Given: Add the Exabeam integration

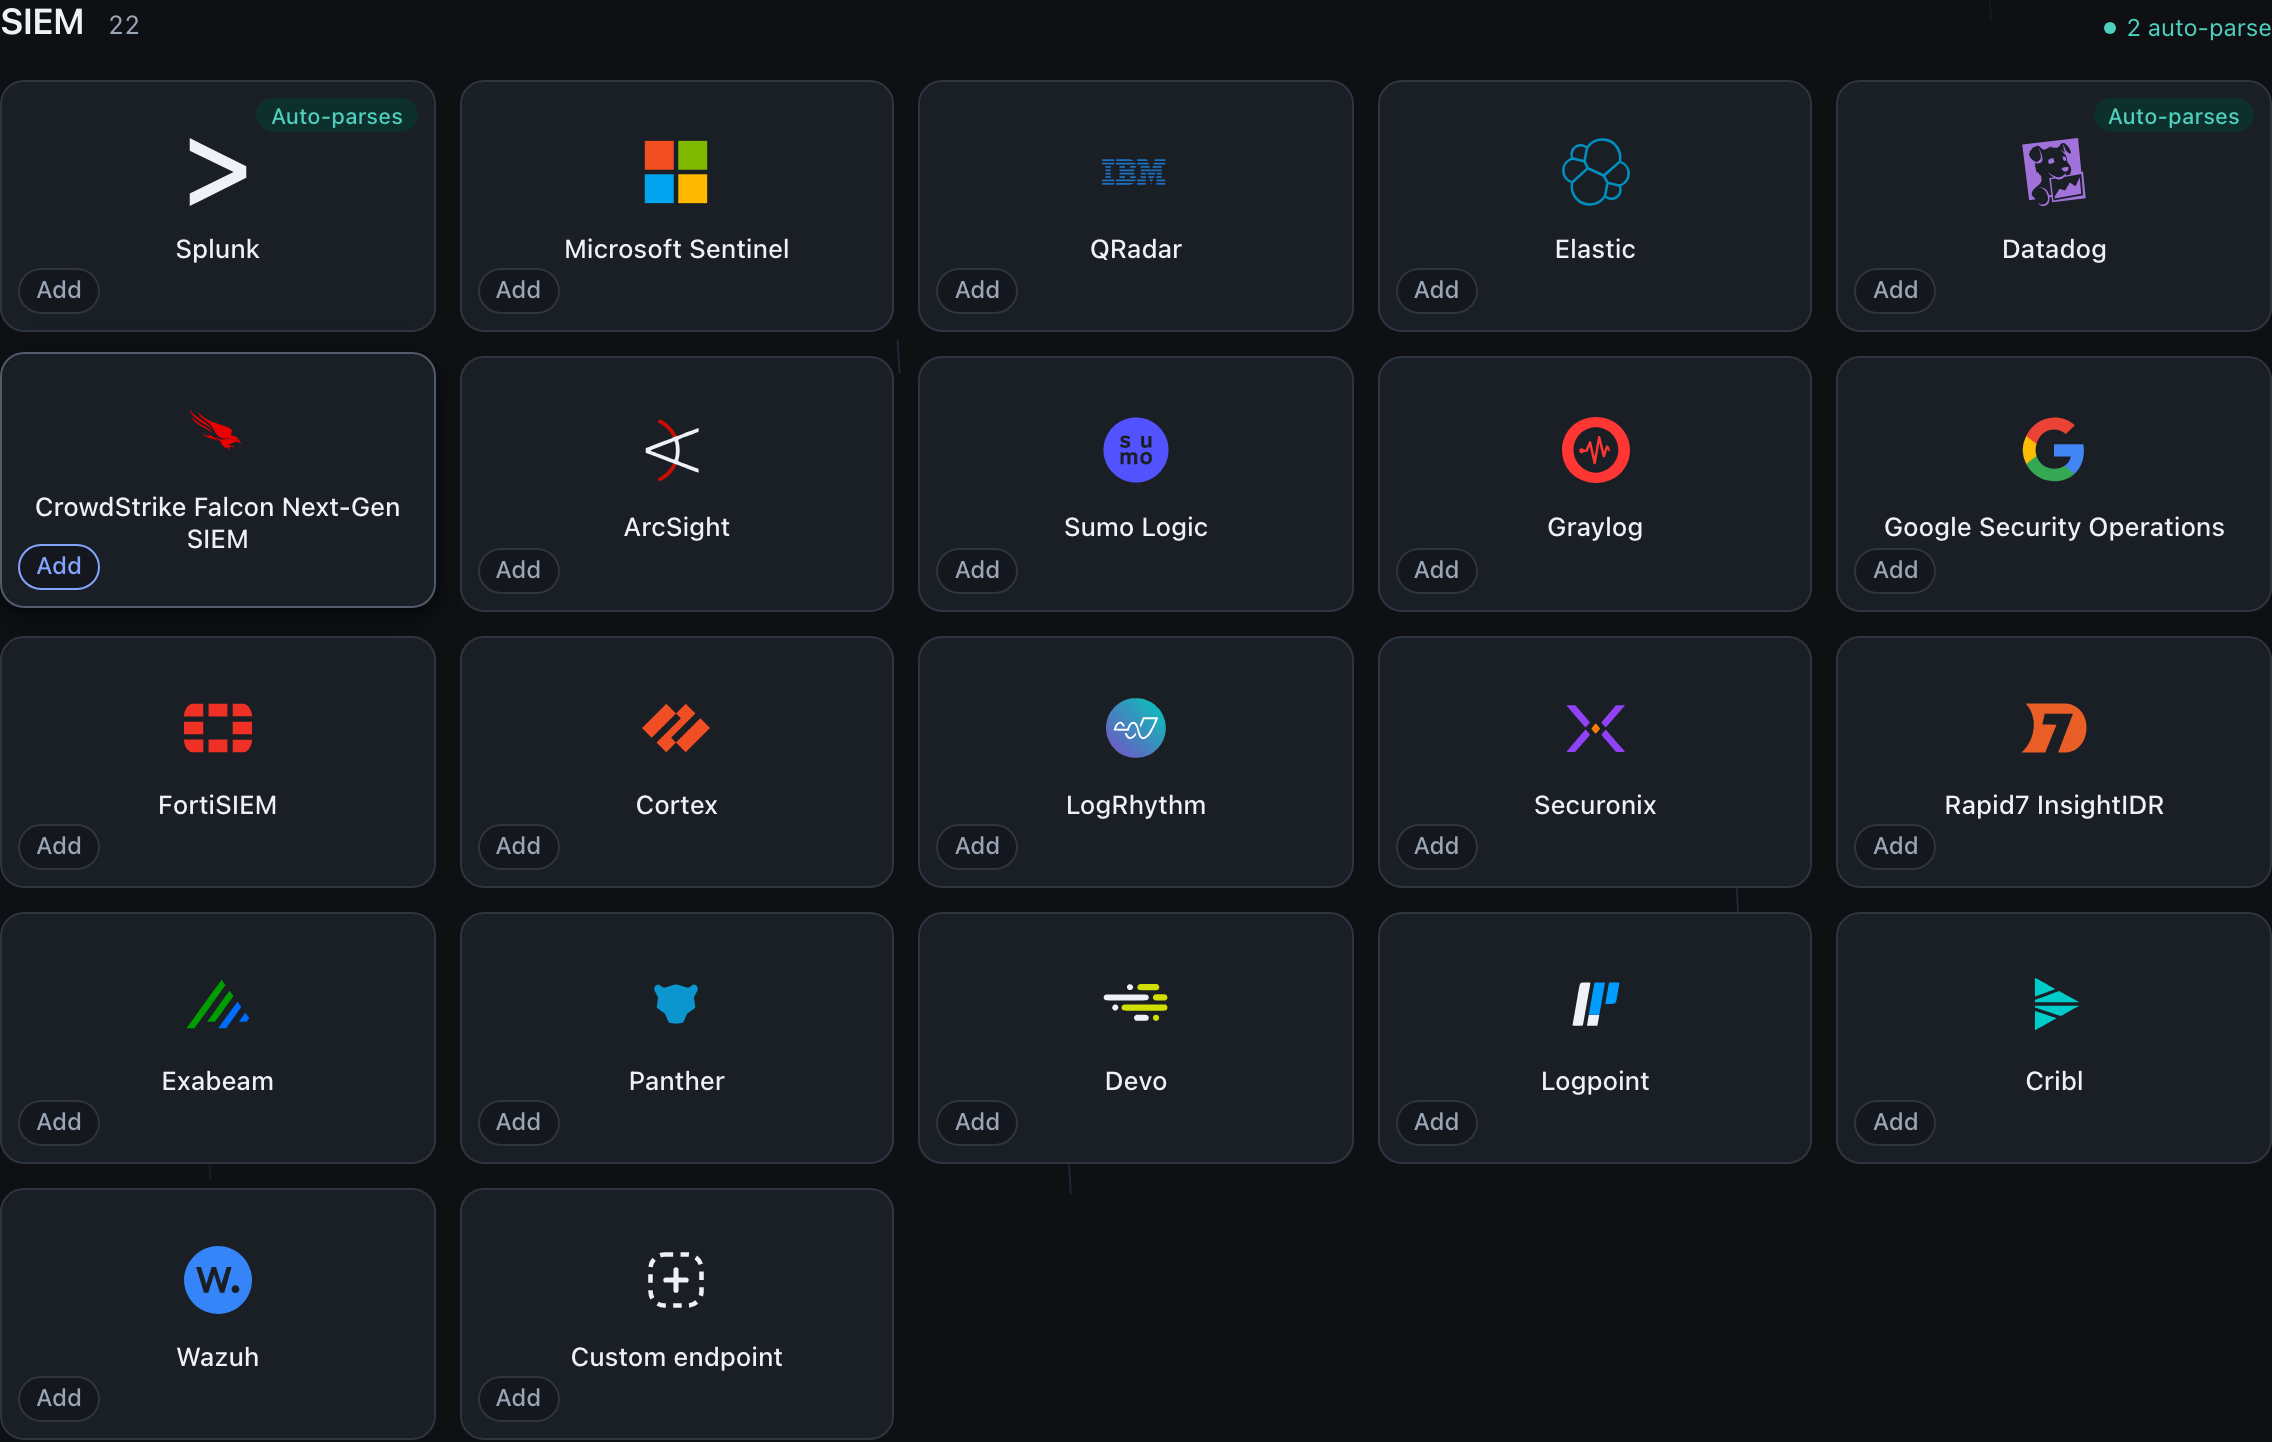Looking at the screenshot, I should tap(59, 1122).
